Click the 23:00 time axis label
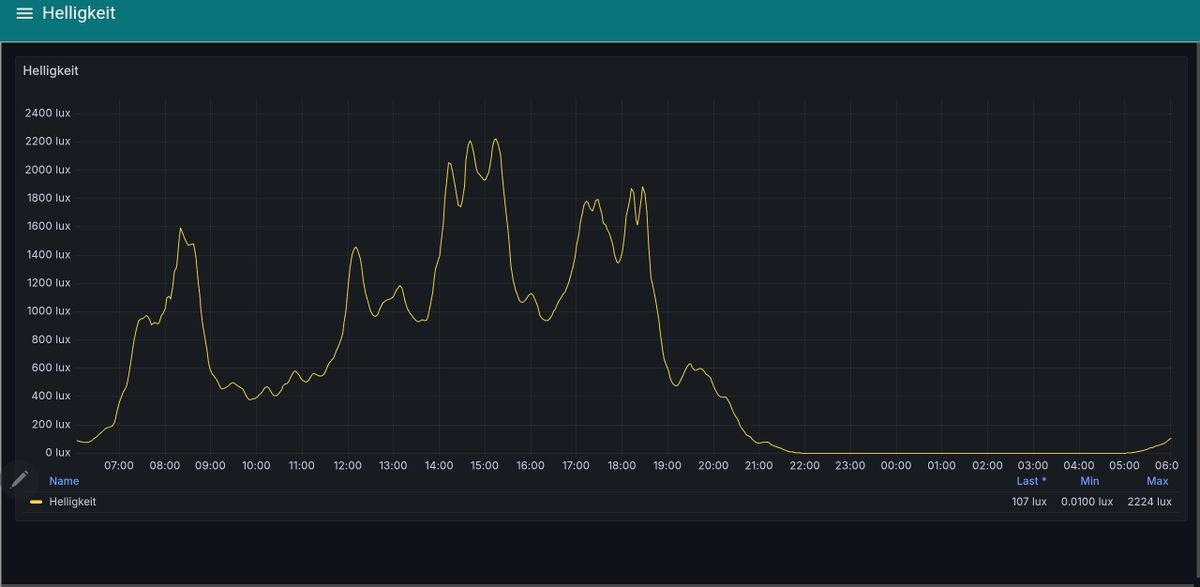The height and width of the screenshot is (587, 1200). [x=850, y=466]
